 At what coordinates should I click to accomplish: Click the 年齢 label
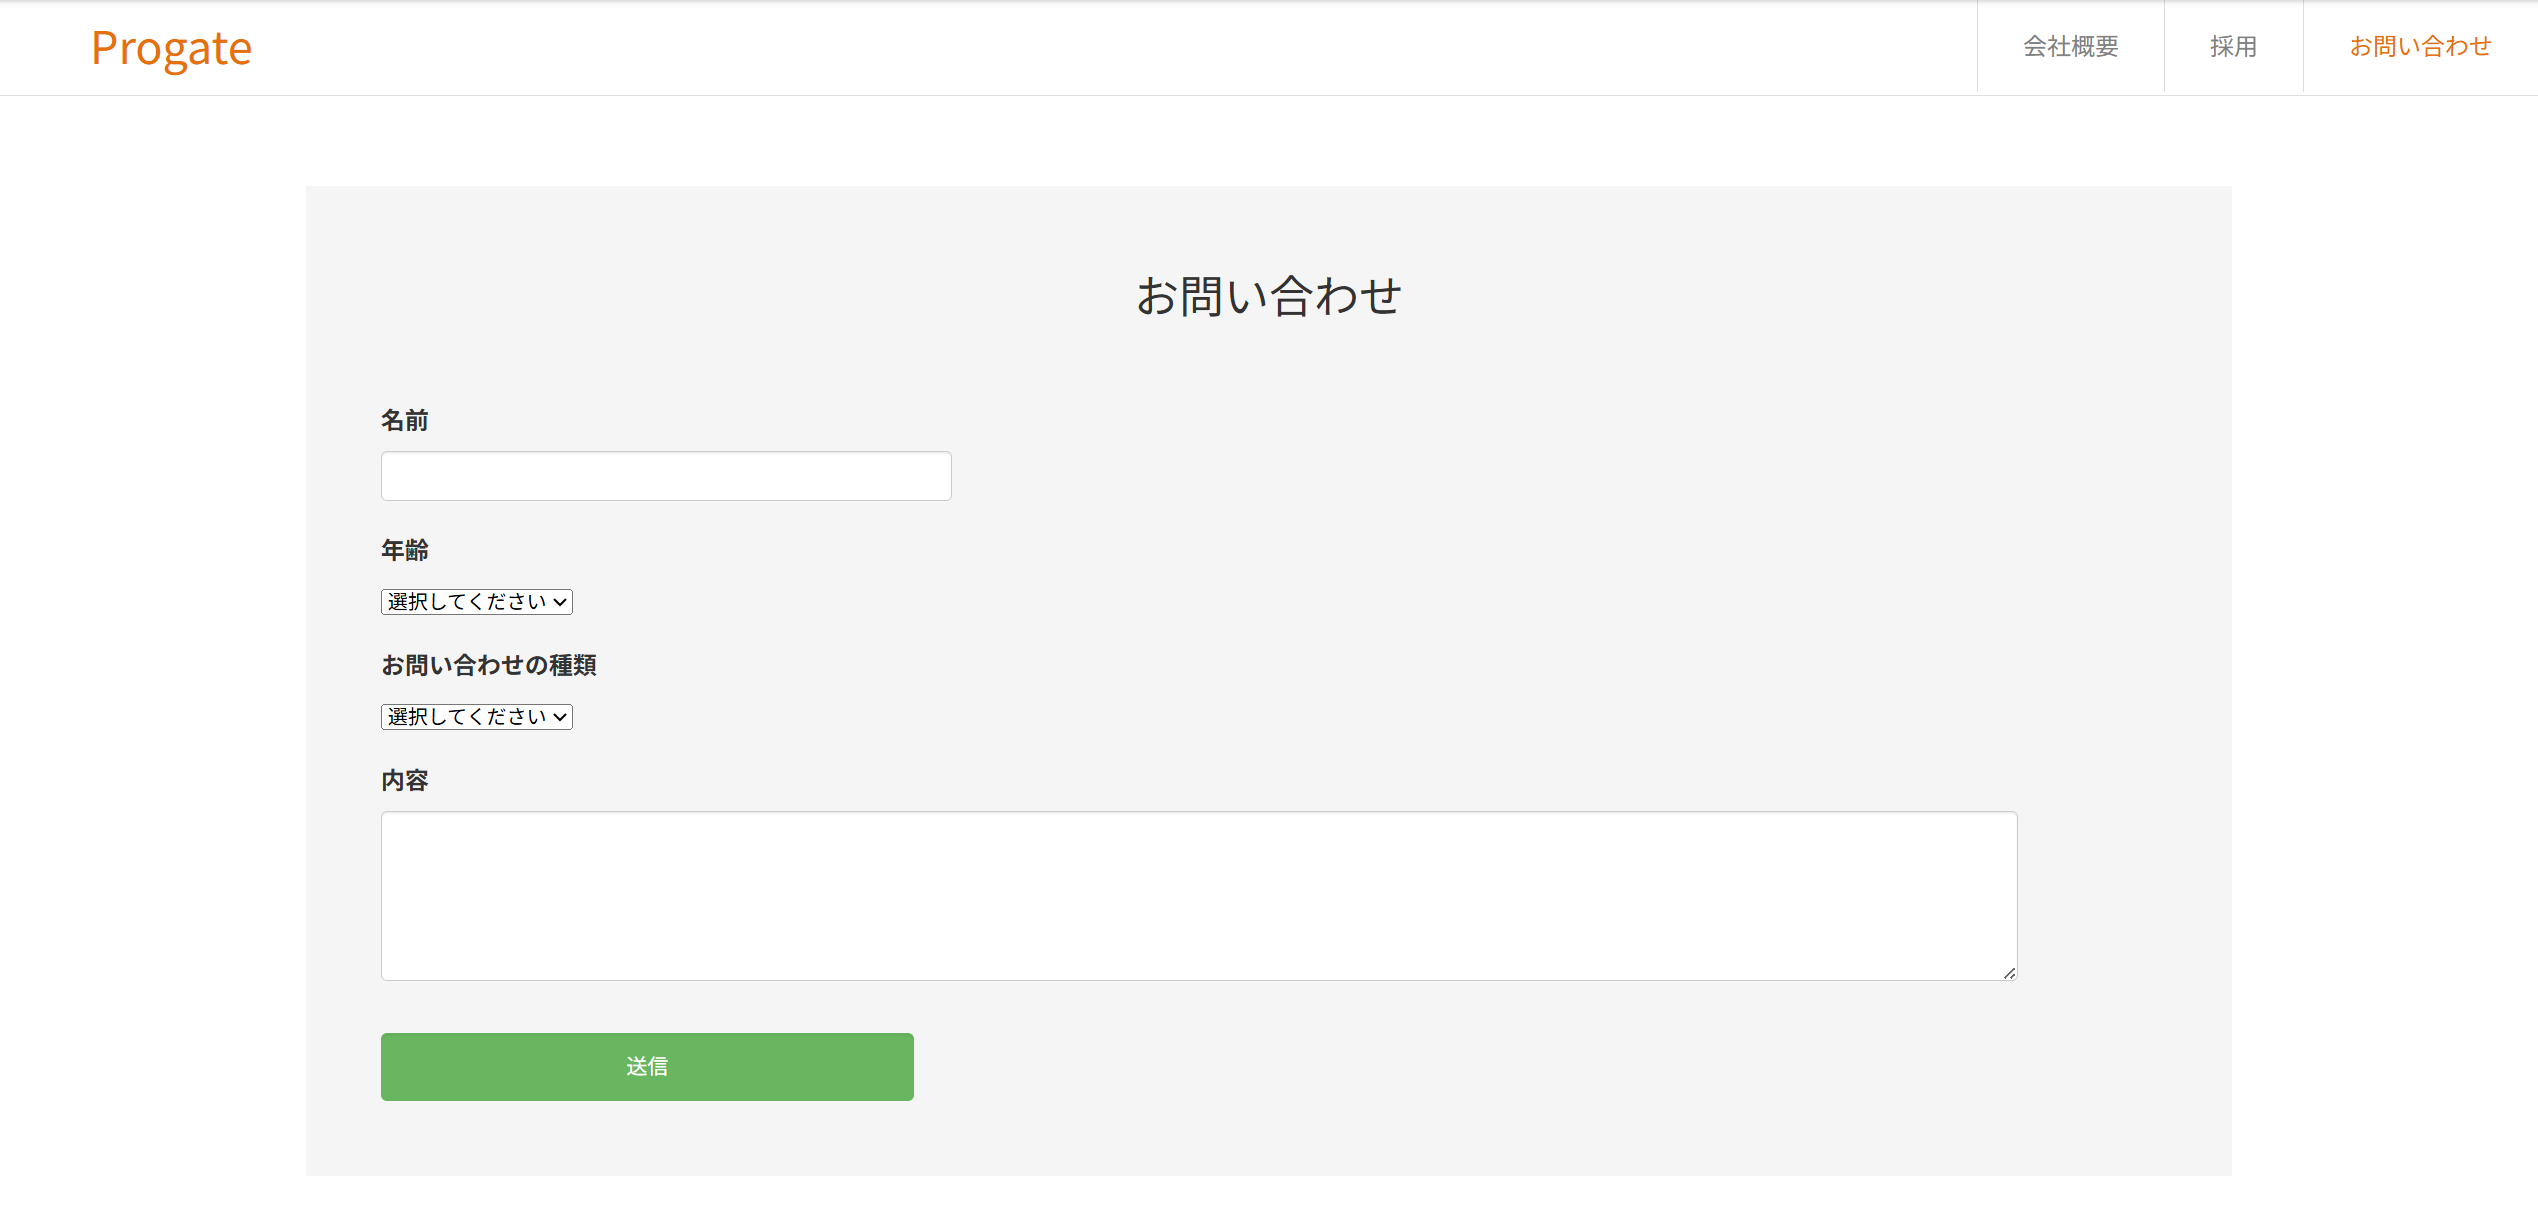(404, 551)
